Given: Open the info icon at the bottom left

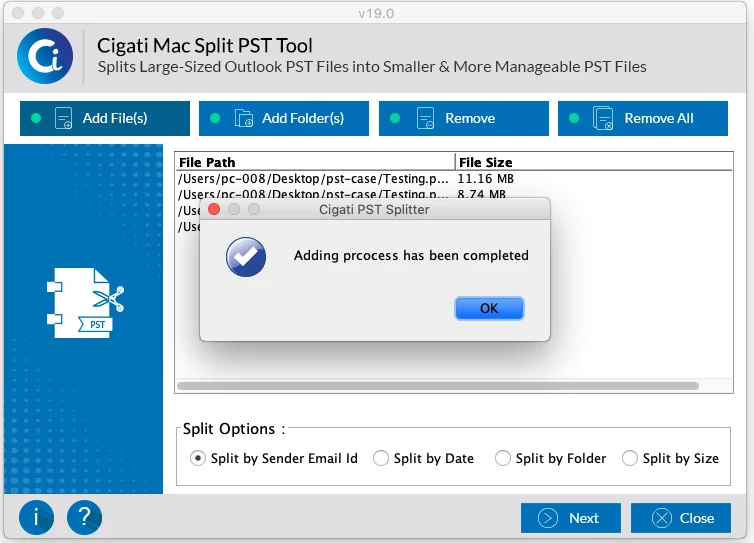Looking at the screenshot, I should pos(37,518).
